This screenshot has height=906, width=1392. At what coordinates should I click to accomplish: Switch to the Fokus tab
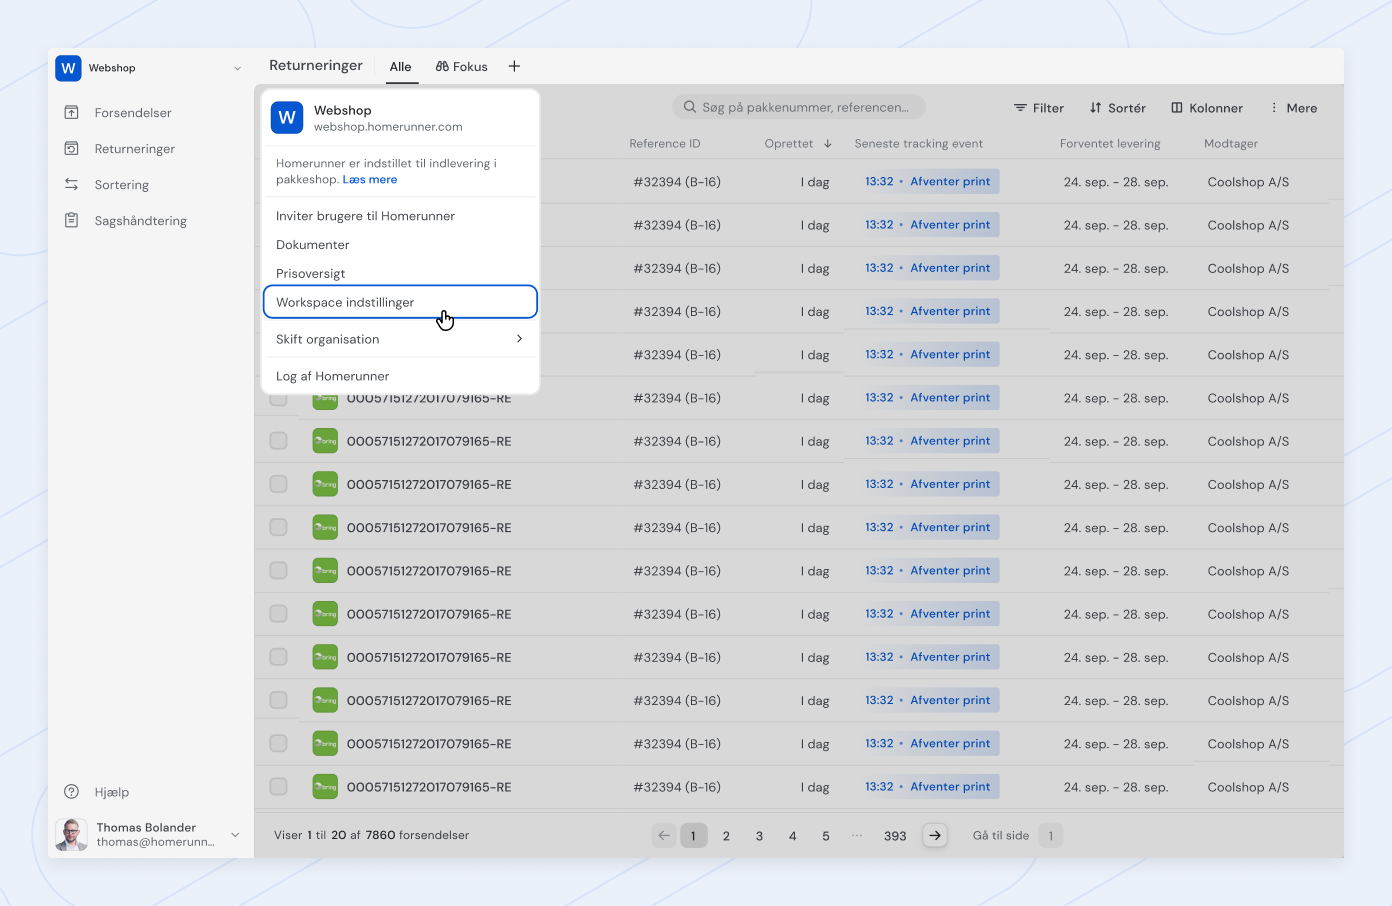point(462,67)
